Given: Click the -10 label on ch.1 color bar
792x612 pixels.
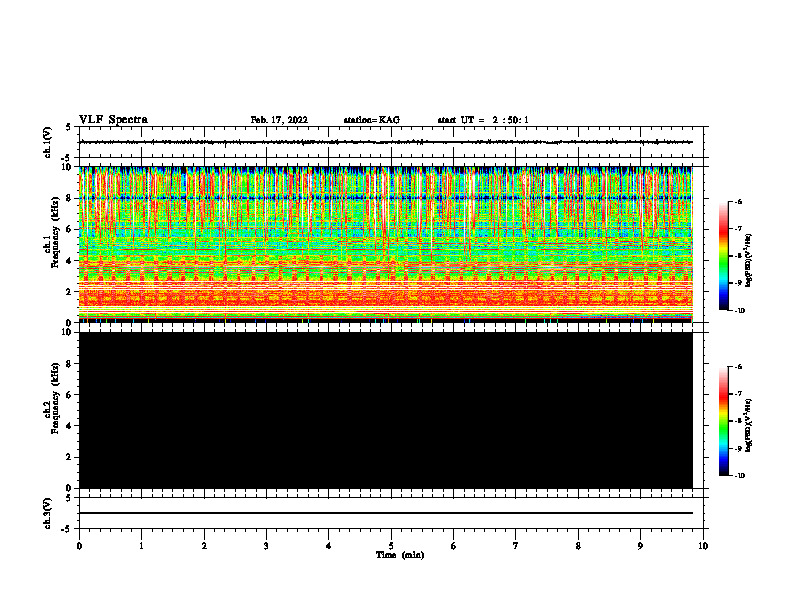Looking at the screenshot, I should tap(739, 310).
